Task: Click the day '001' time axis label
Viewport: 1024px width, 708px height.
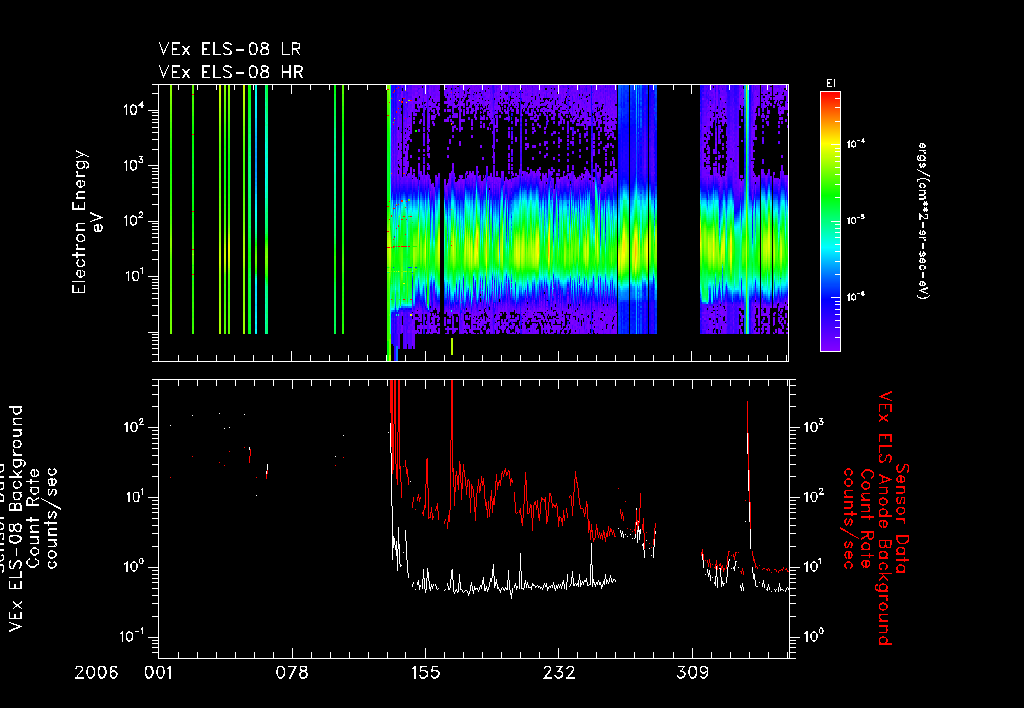Action: tap(161, 672)
